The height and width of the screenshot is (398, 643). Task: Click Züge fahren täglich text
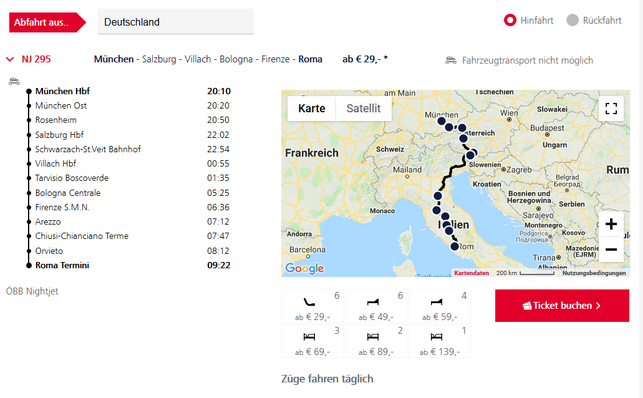327,379
